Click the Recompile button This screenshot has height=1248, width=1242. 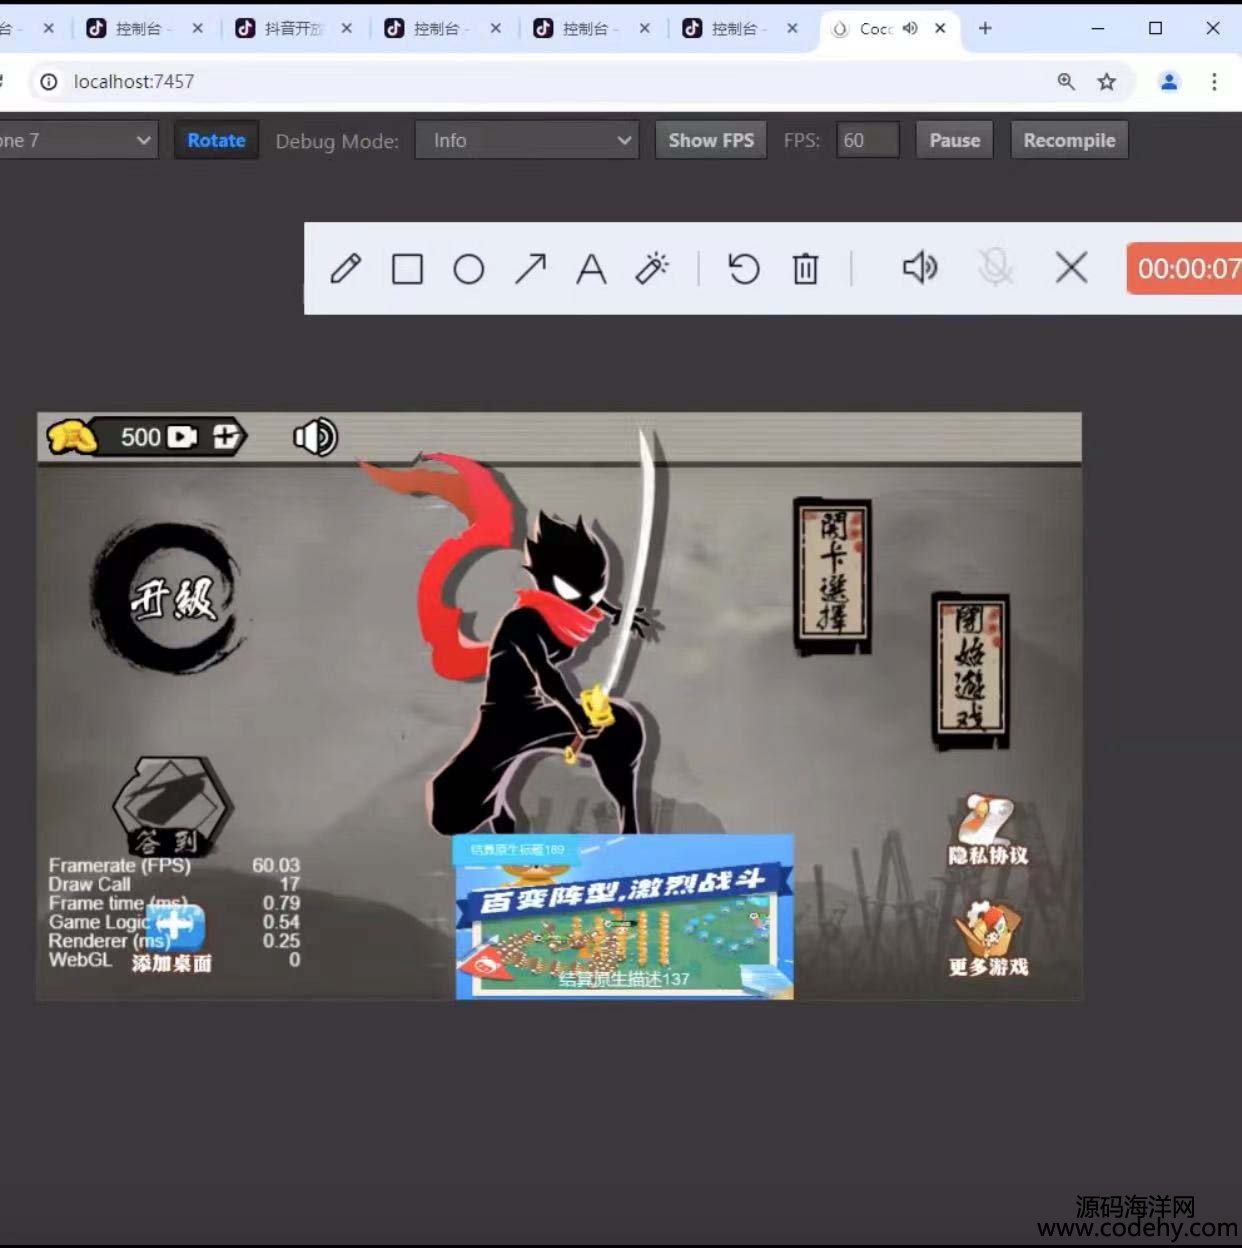(x=1069, y=140)
